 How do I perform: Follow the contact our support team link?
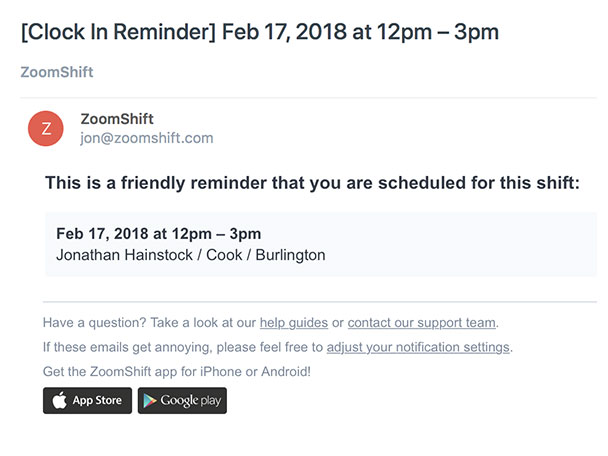tap(421, 323)
